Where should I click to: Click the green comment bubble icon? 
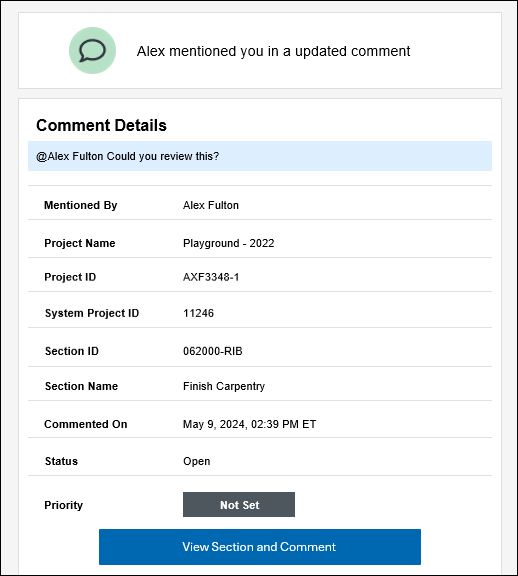pyautogui.click(x=92, y=50)
